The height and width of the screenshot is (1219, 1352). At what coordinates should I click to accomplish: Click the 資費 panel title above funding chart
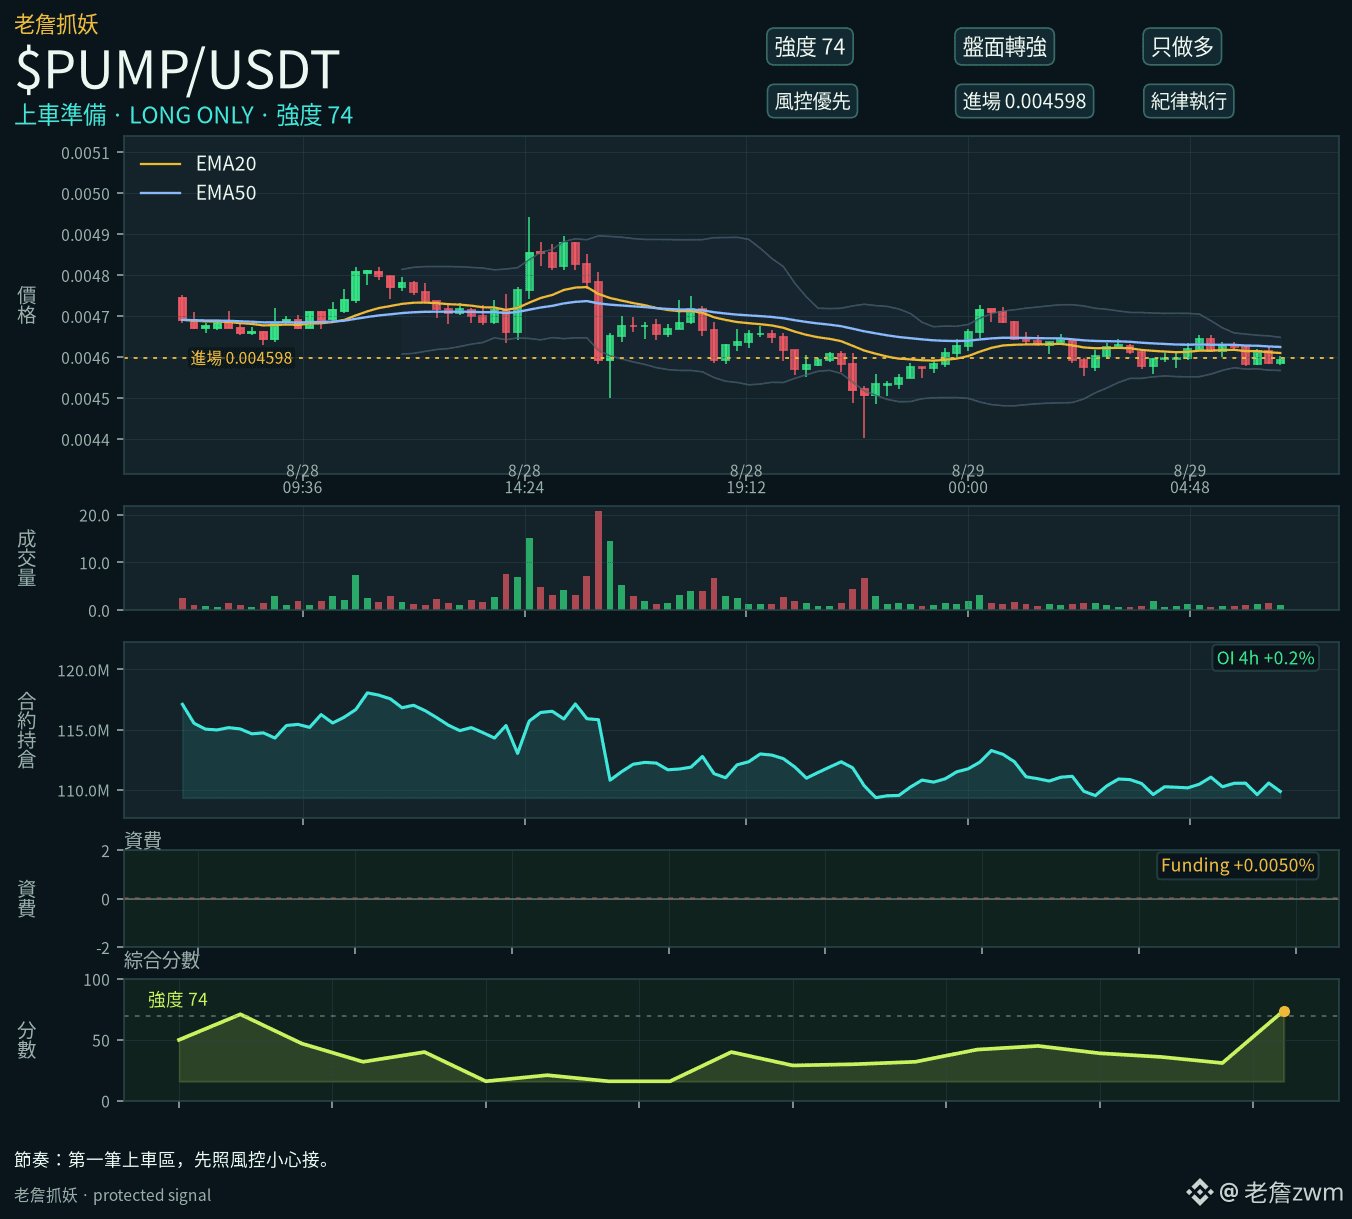(143, 840)
